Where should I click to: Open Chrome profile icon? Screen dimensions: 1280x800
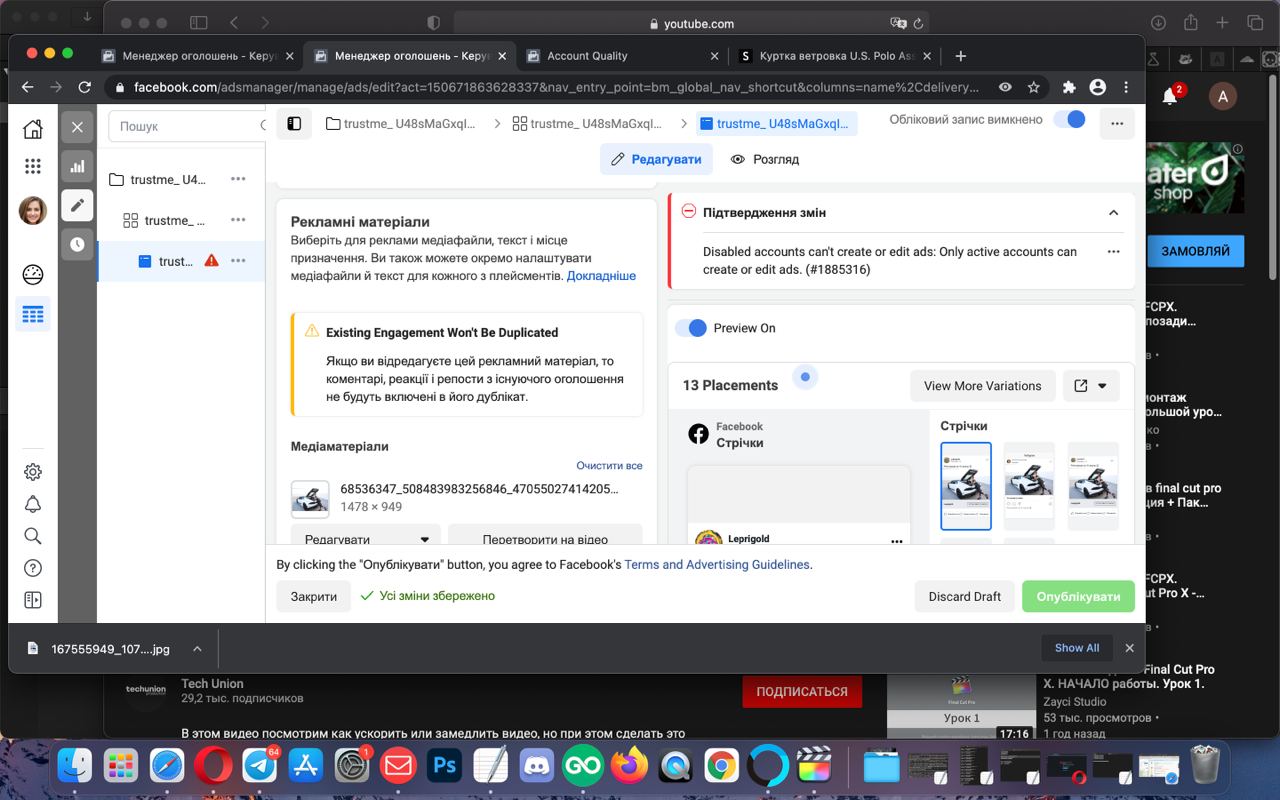(x=1098, y=87)
